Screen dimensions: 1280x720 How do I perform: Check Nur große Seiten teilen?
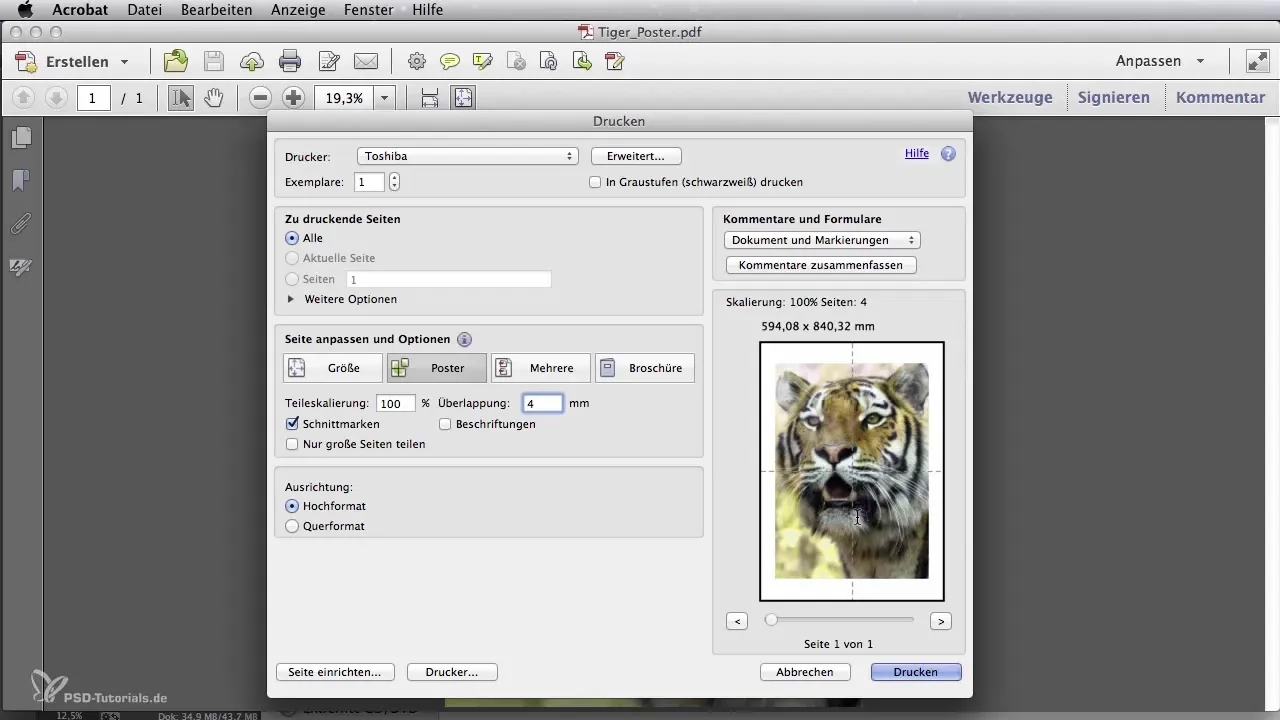click(292, 444)
